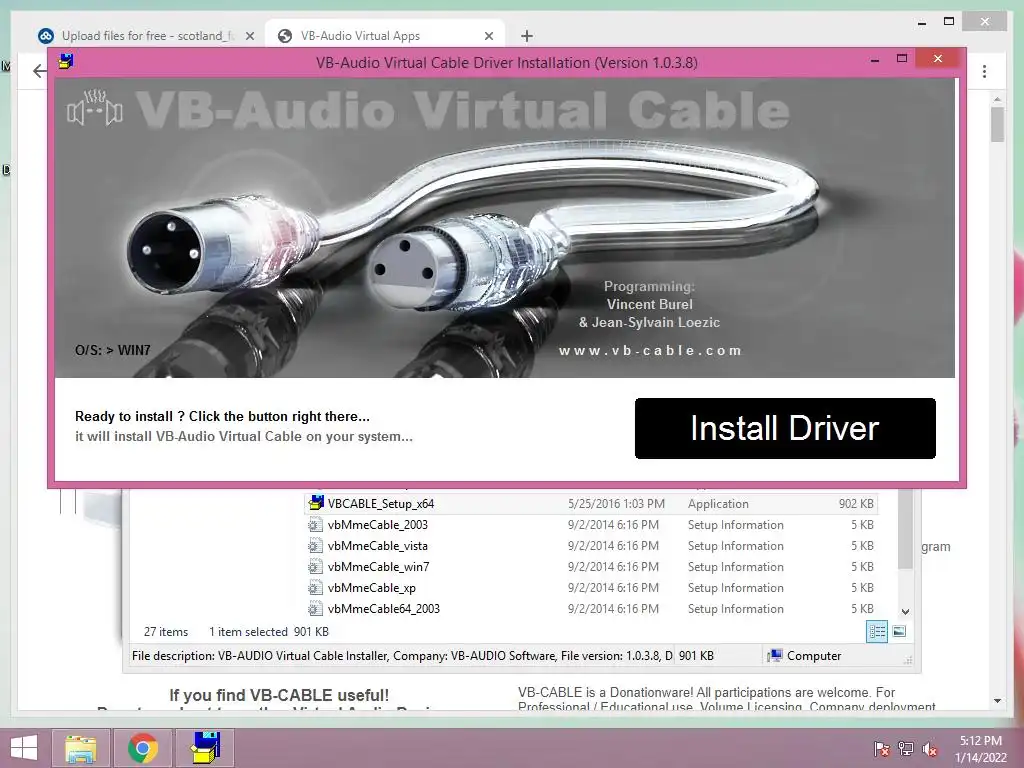Click the vbMmeCable_xp setup file icon
The width and height of the screenshot is (1024, 768).
pos(315,588)
